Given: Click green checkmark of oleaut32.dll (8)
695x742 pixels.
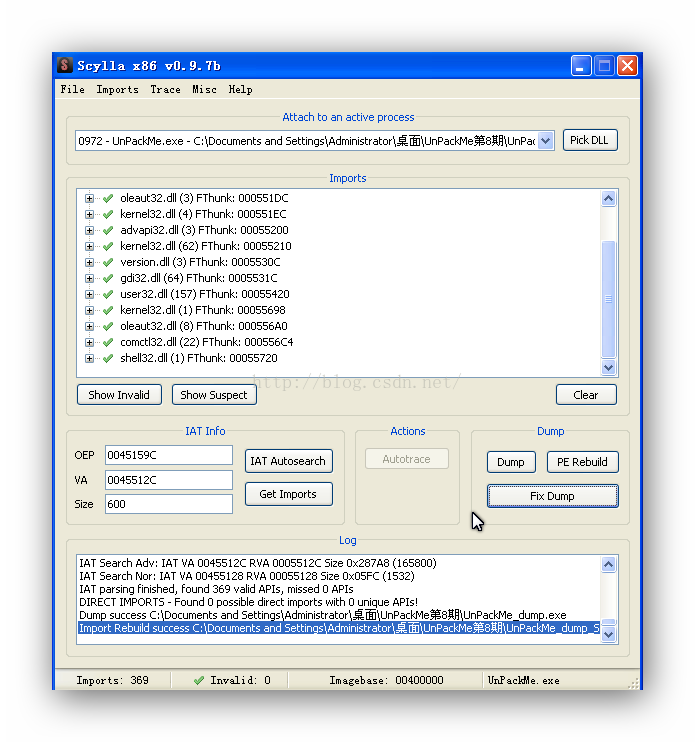Looking at the screenshot, I should (x=108, y=326).
